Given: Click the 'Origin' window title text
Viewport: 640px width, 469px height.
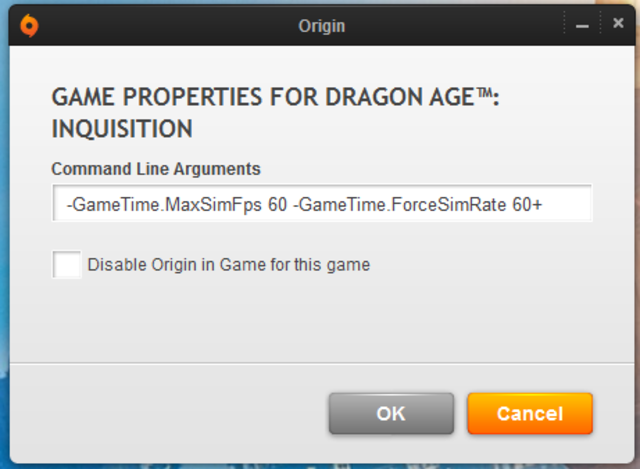Looking at the screenshot, I should (x=321, y=26).
